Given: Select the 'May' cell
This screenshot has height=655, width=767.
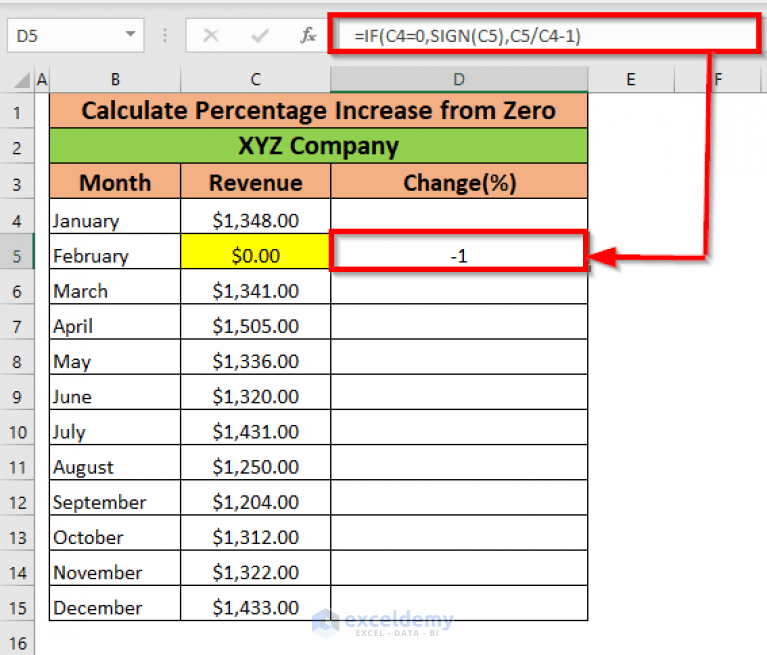Looking at the screenshot, I should point(115,358).
